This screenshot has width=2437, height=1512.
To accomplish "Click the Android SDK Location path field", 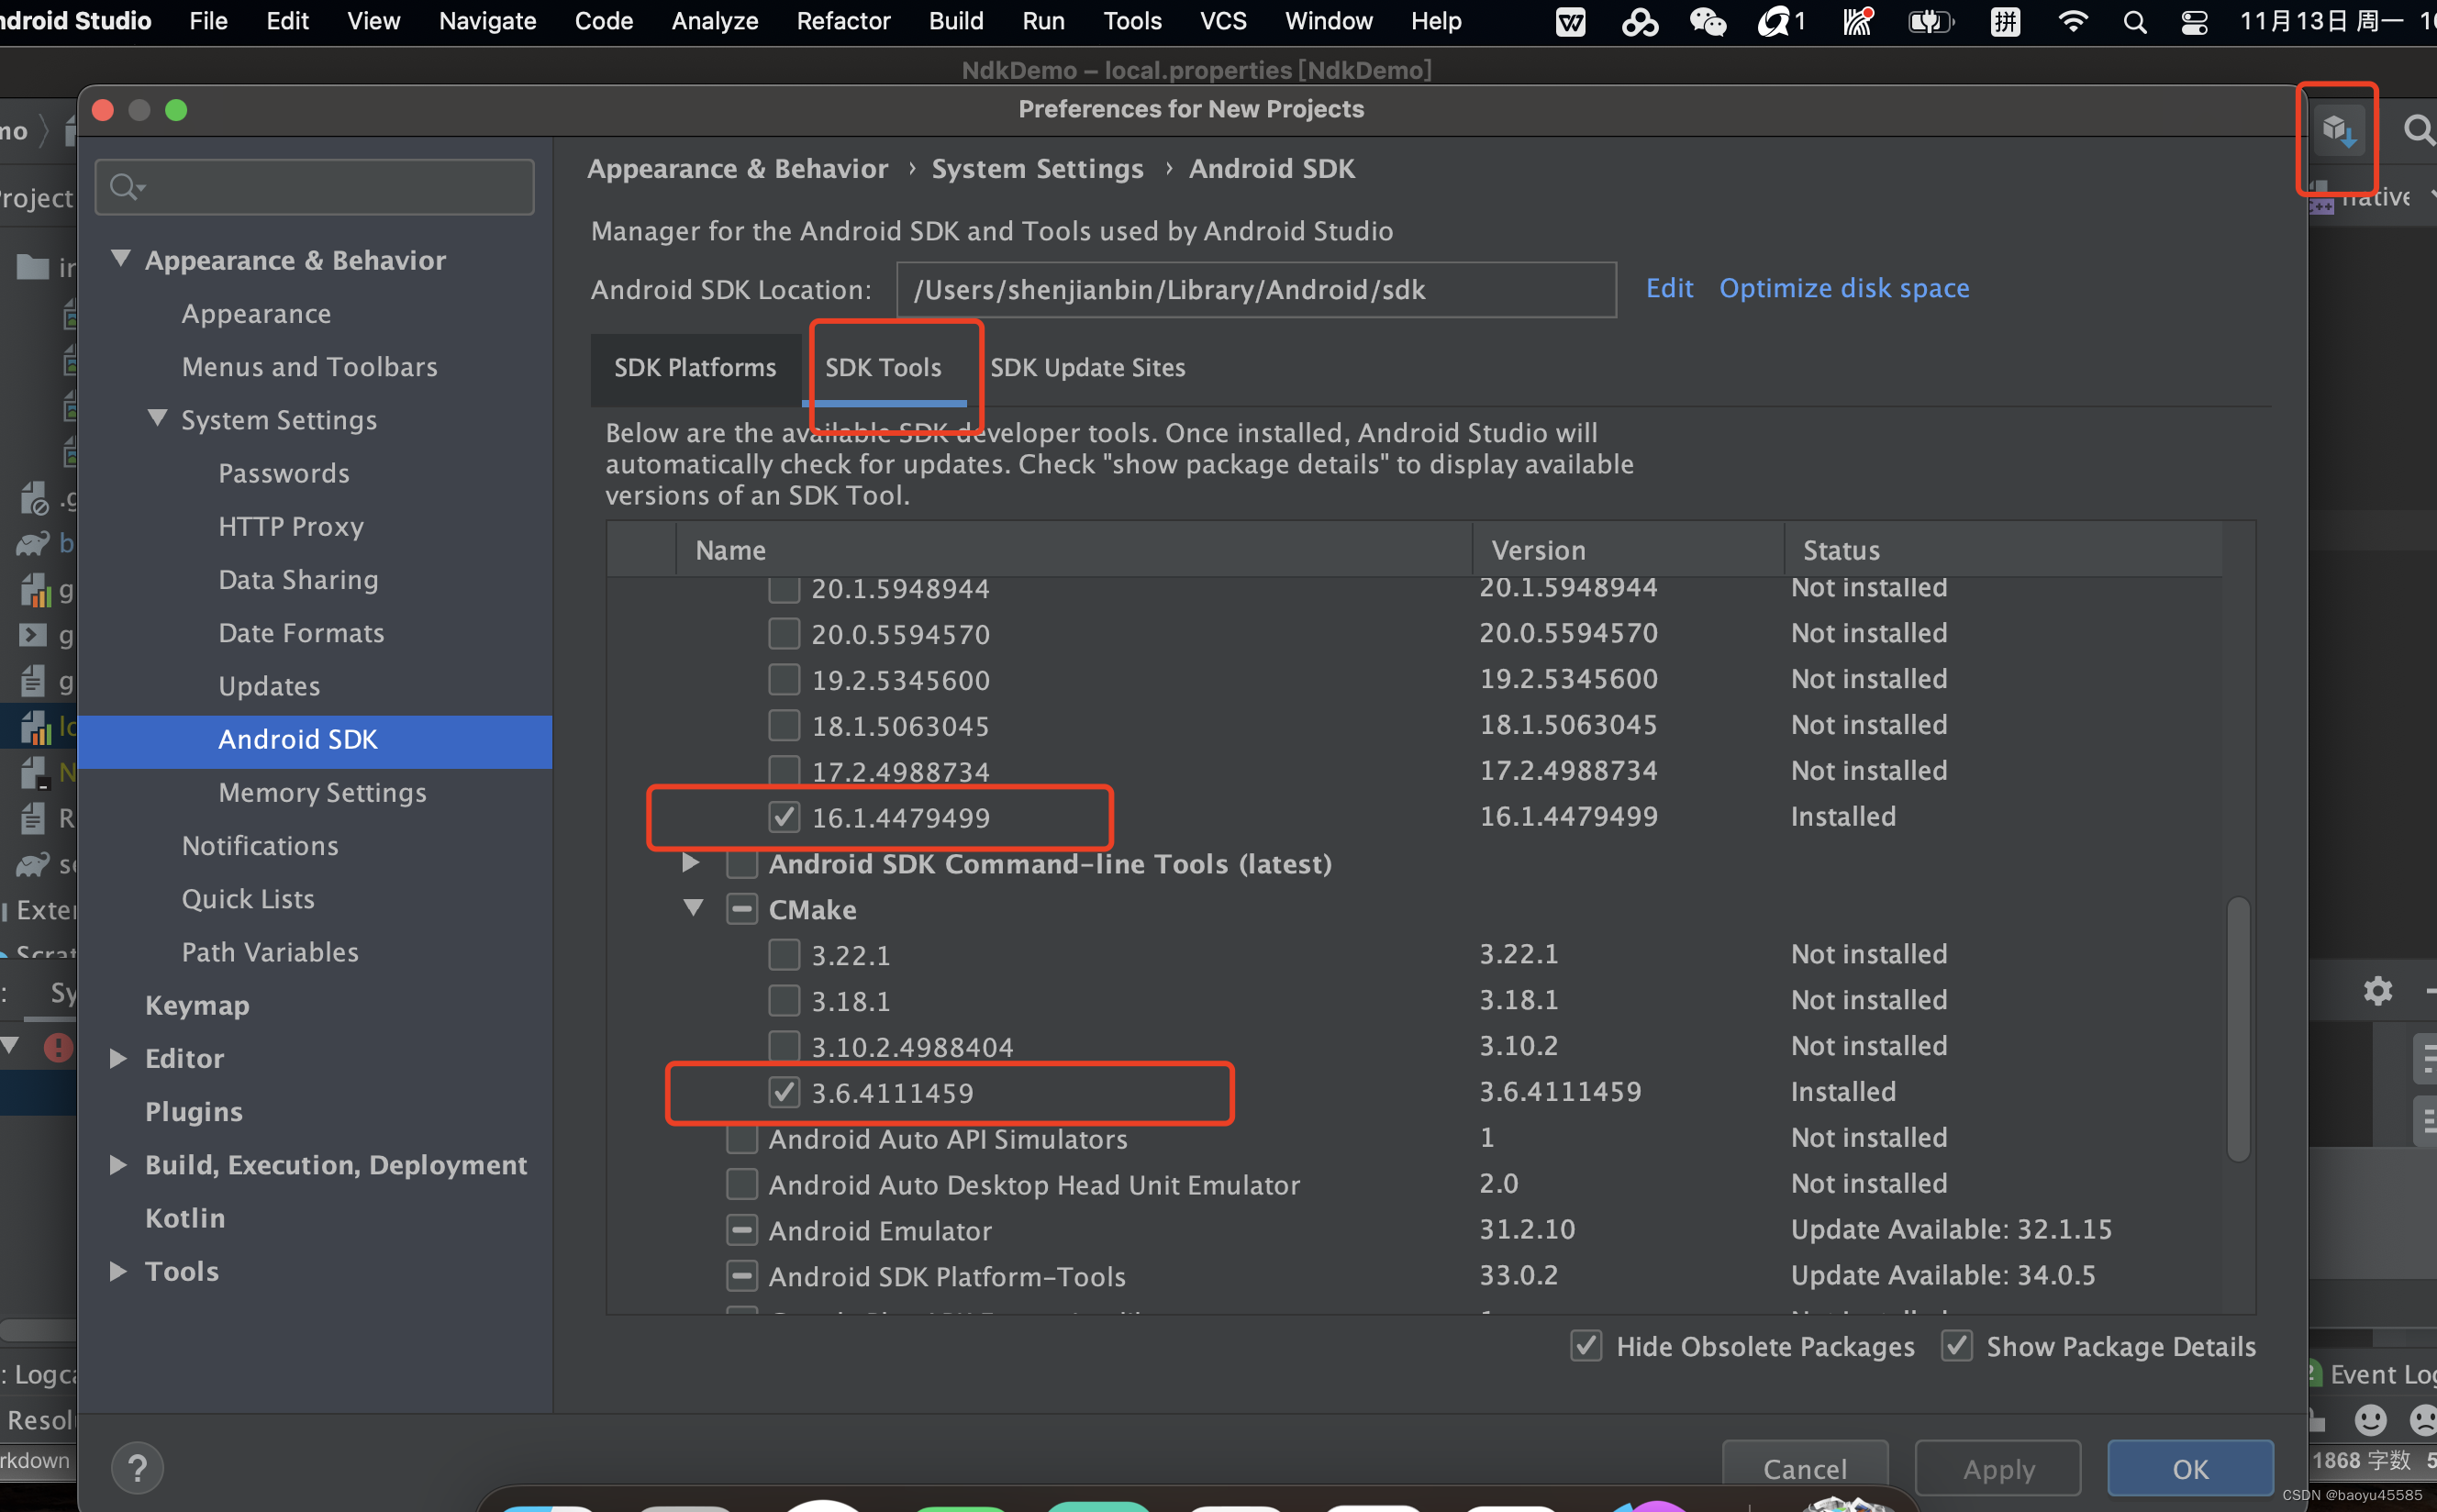I will pos(1256,290).
